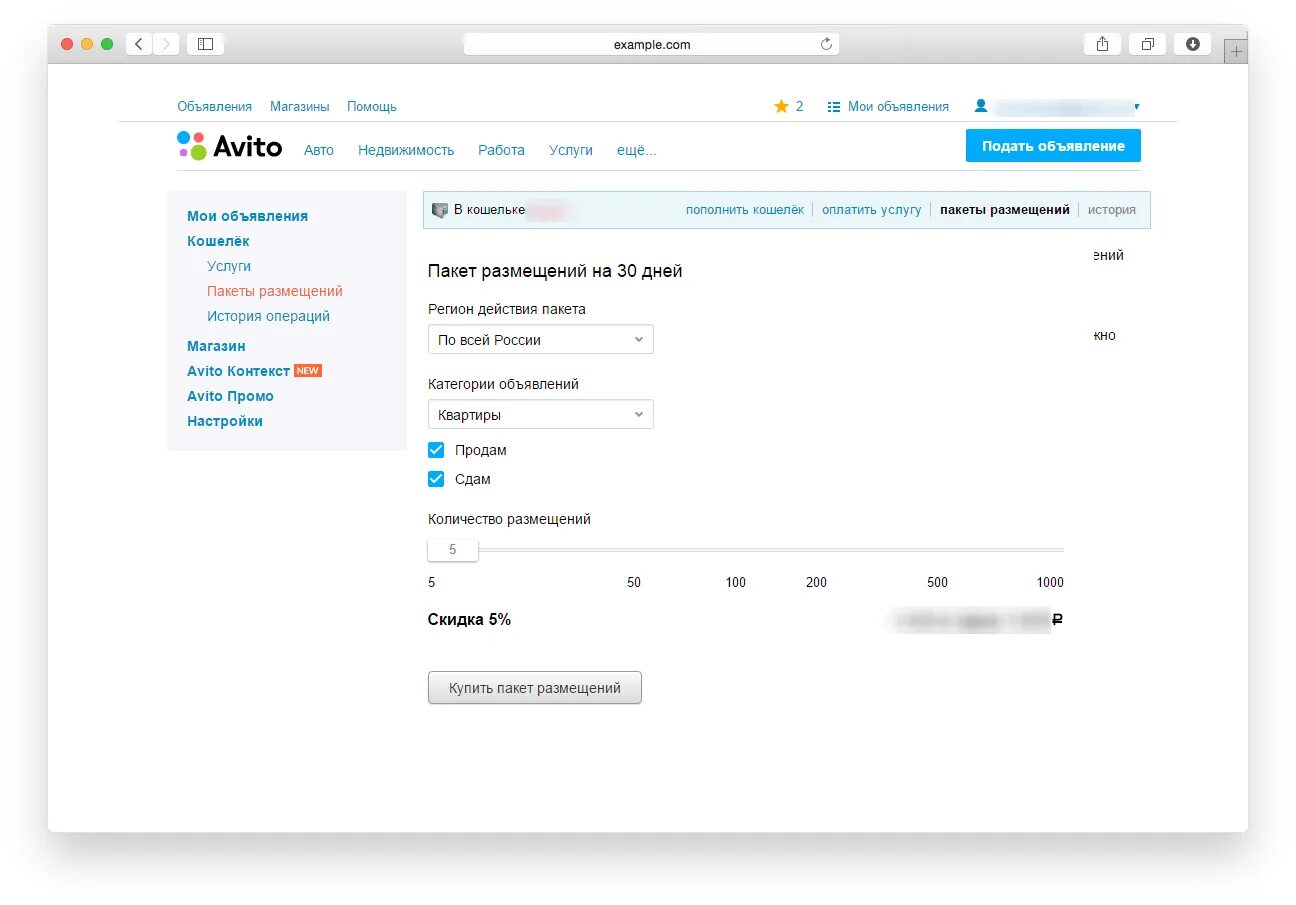Go back with Safari back arrow

pyautogui.click(x=139, y=44)
